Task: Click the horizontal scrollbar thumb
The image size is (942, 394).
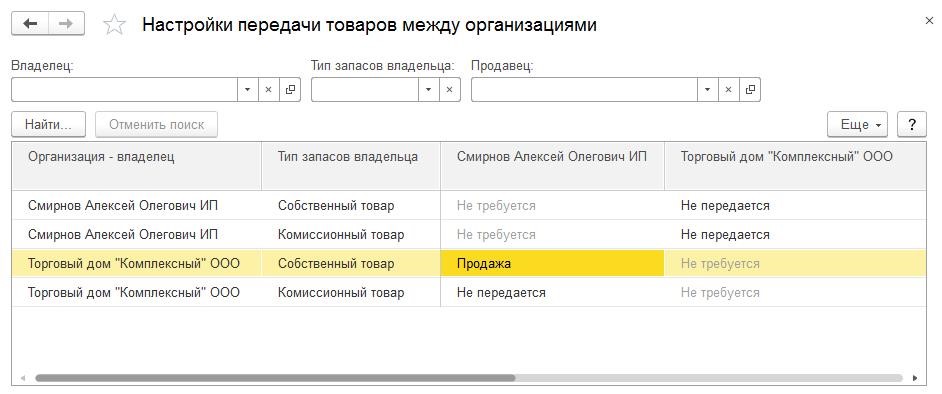Action: [275, 378]
